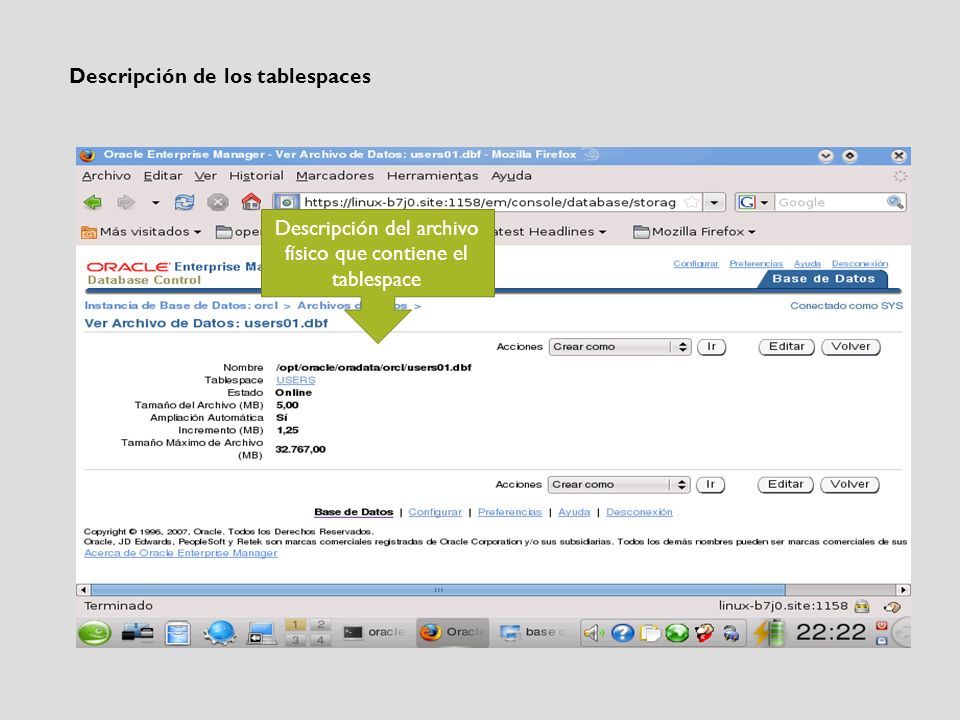
Task: Open the blue help question mark tray icon
Action: coord(622,633)
